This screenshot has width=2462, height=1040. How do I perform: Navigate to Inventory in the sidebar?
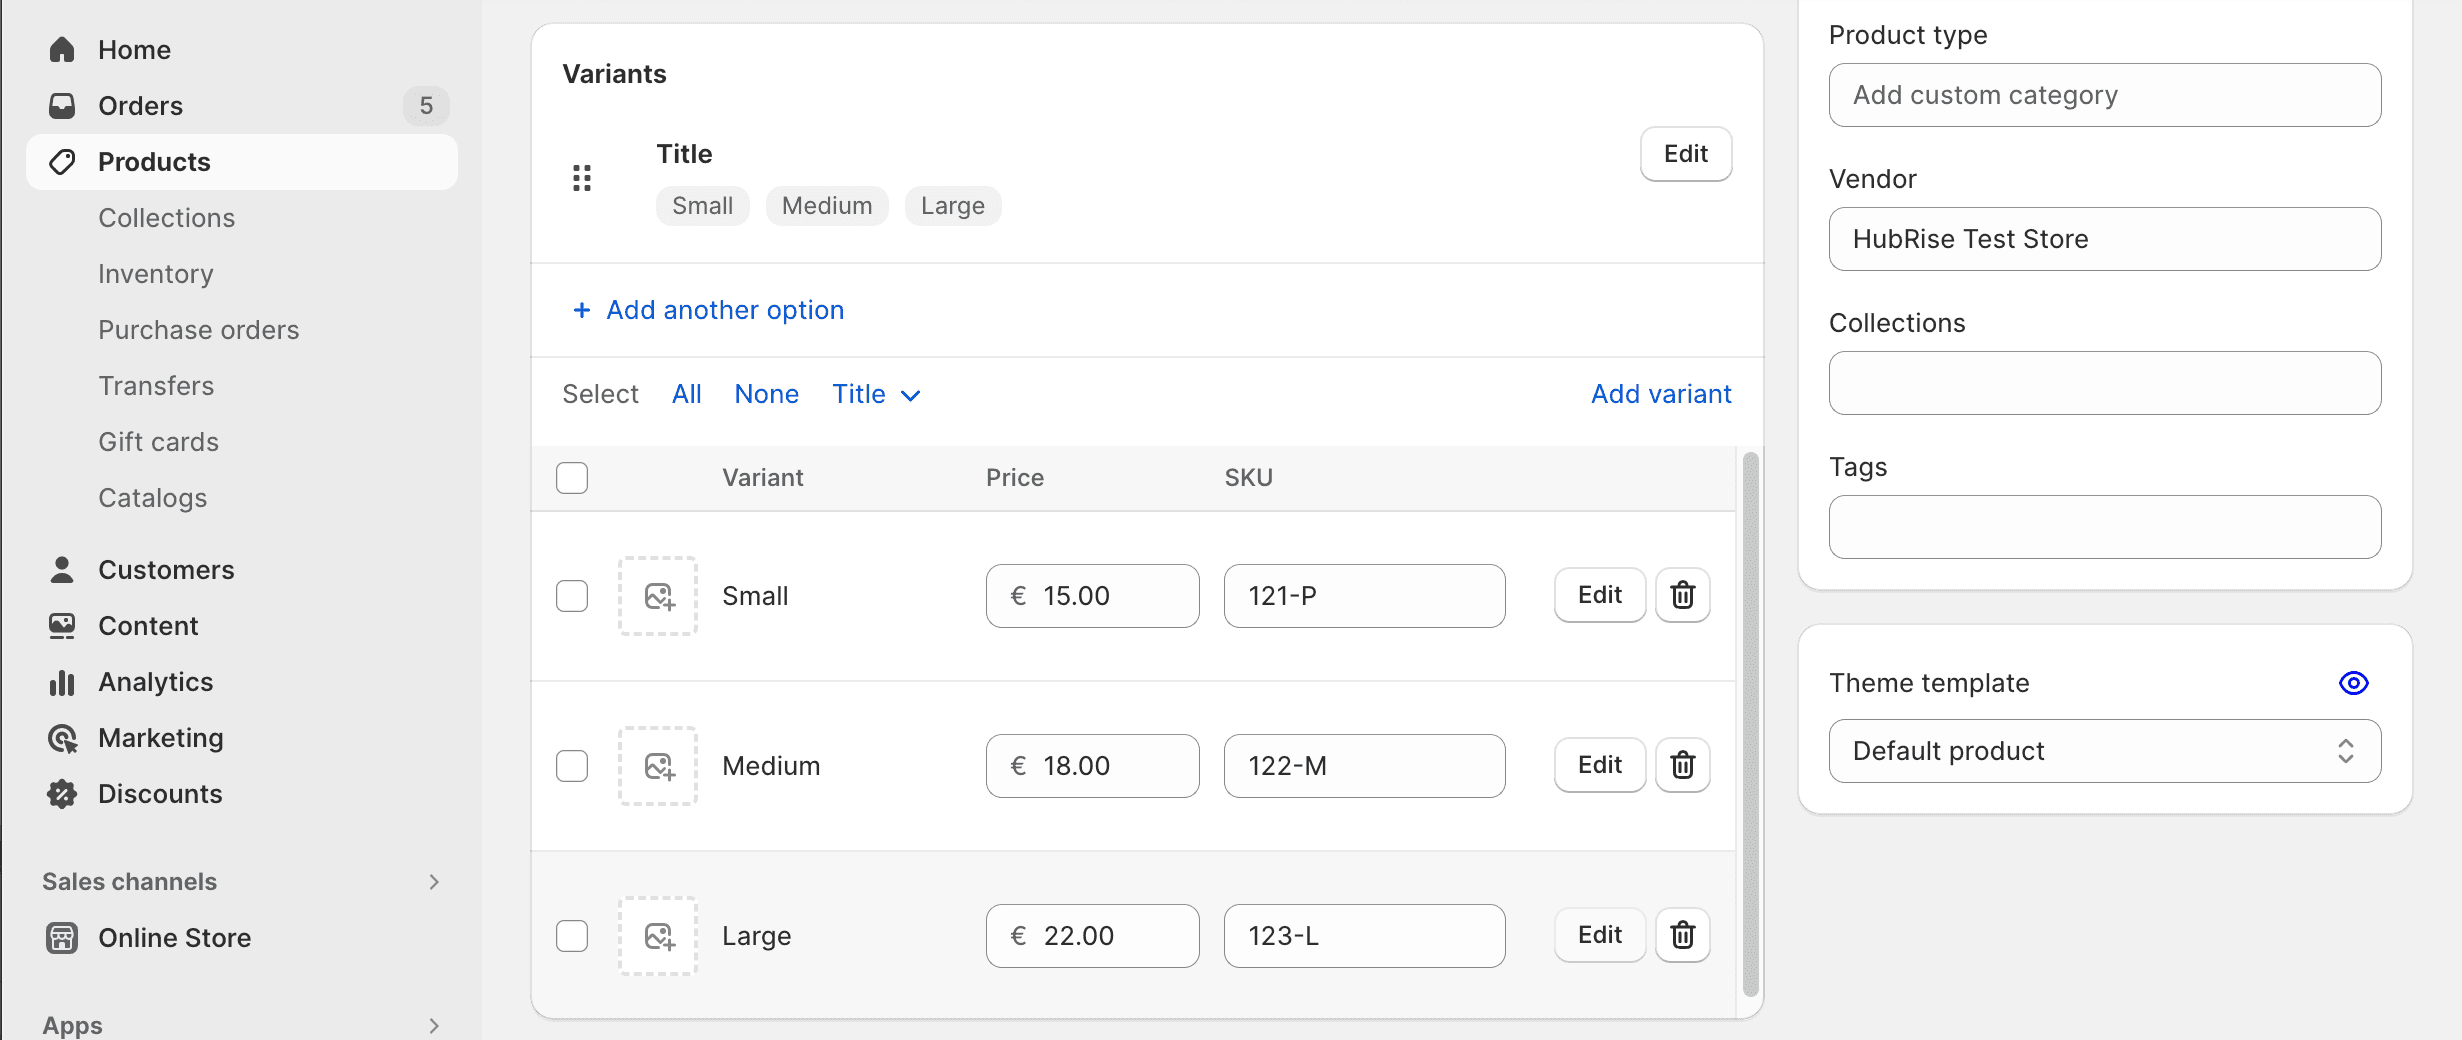pyautogui.click(x=156, y=273)
